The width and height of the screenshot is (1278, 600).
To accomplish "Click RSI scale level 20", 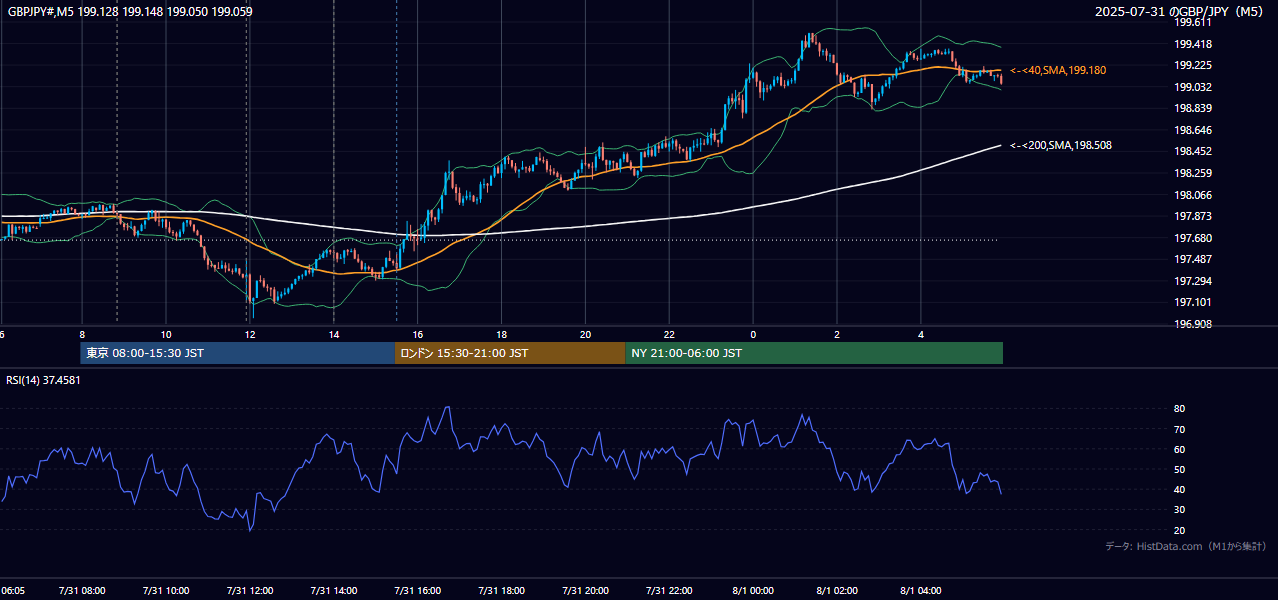I will pos(1179,530).
